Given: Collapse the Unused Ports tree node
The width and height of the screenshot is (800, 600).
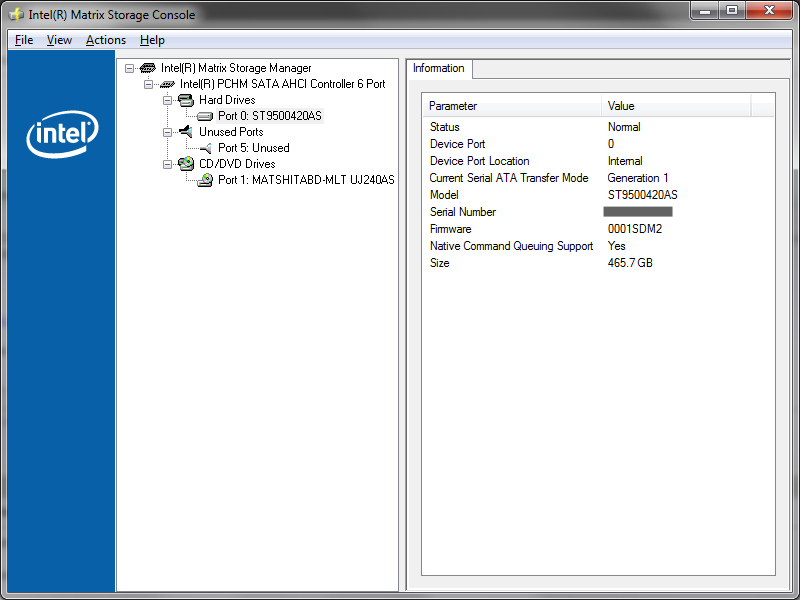Looking at the screenshot, I should (x=167, y=132).
